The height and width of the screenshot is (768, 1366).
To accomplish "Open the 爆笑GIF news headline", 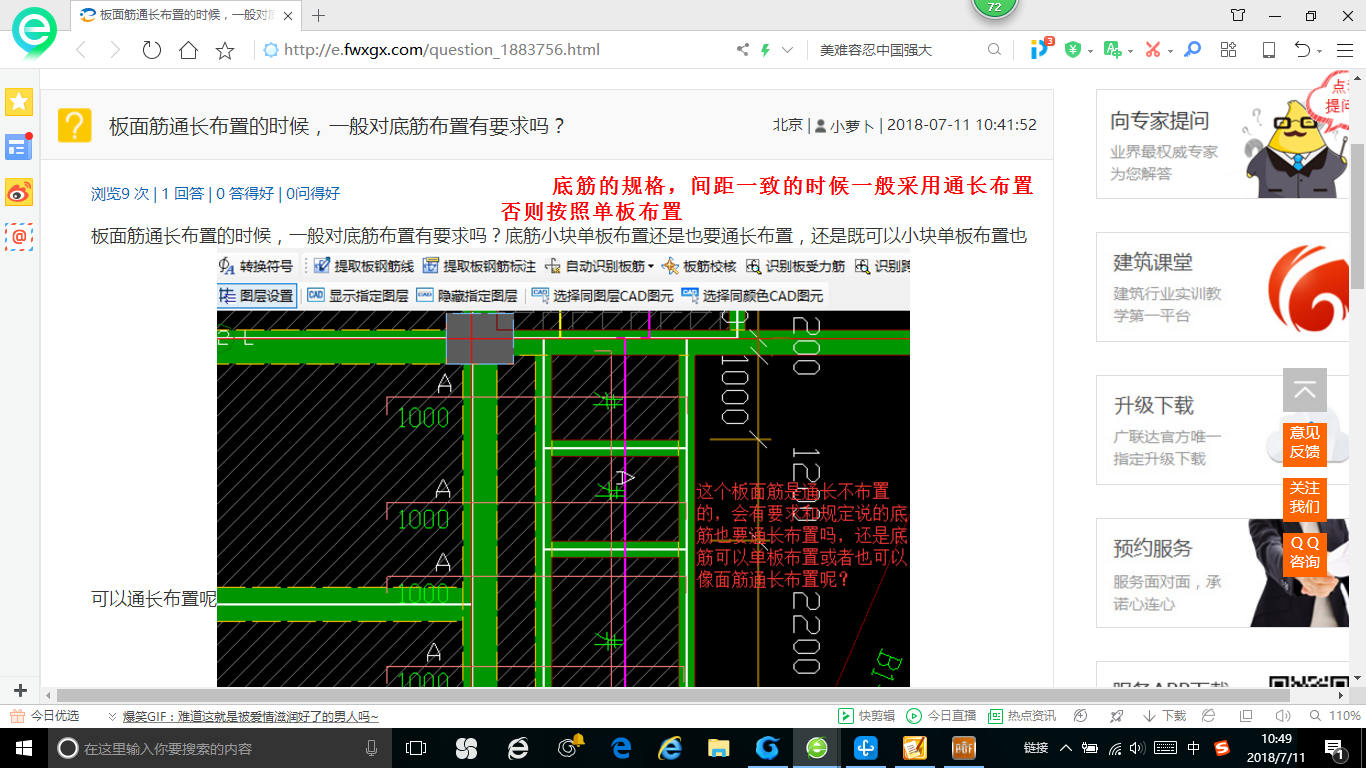I will coord(251,716).
